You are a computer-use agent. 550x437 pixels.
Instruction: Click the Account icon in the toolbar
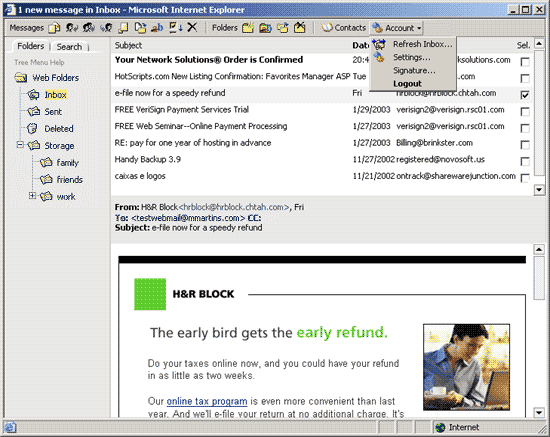click(377, 27)
